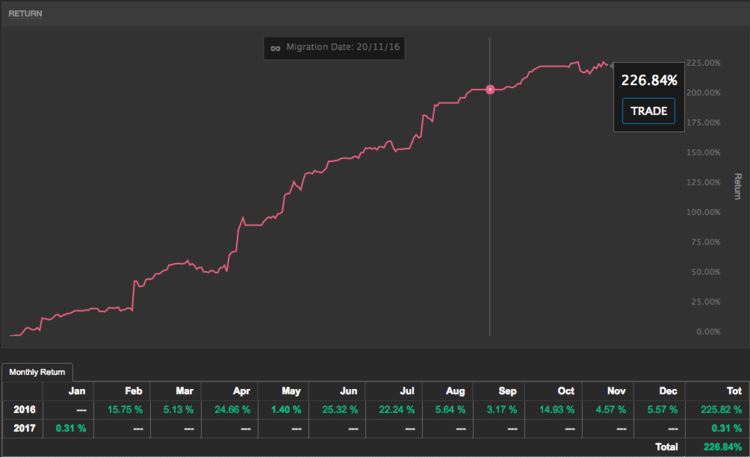Click the 2016 Dec value 5.57 %

662,410
